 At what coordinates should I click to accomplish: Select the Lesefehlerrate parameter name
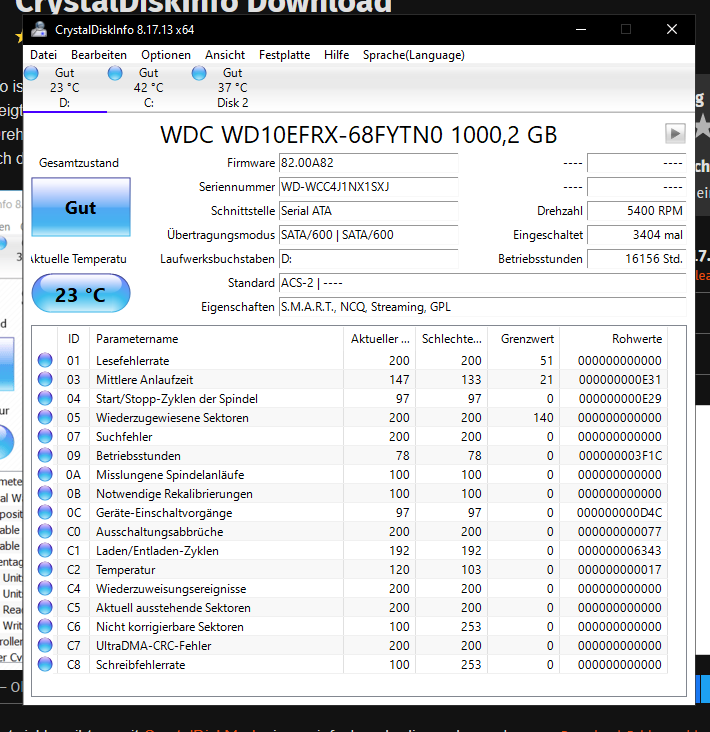(x=133, y=361)
